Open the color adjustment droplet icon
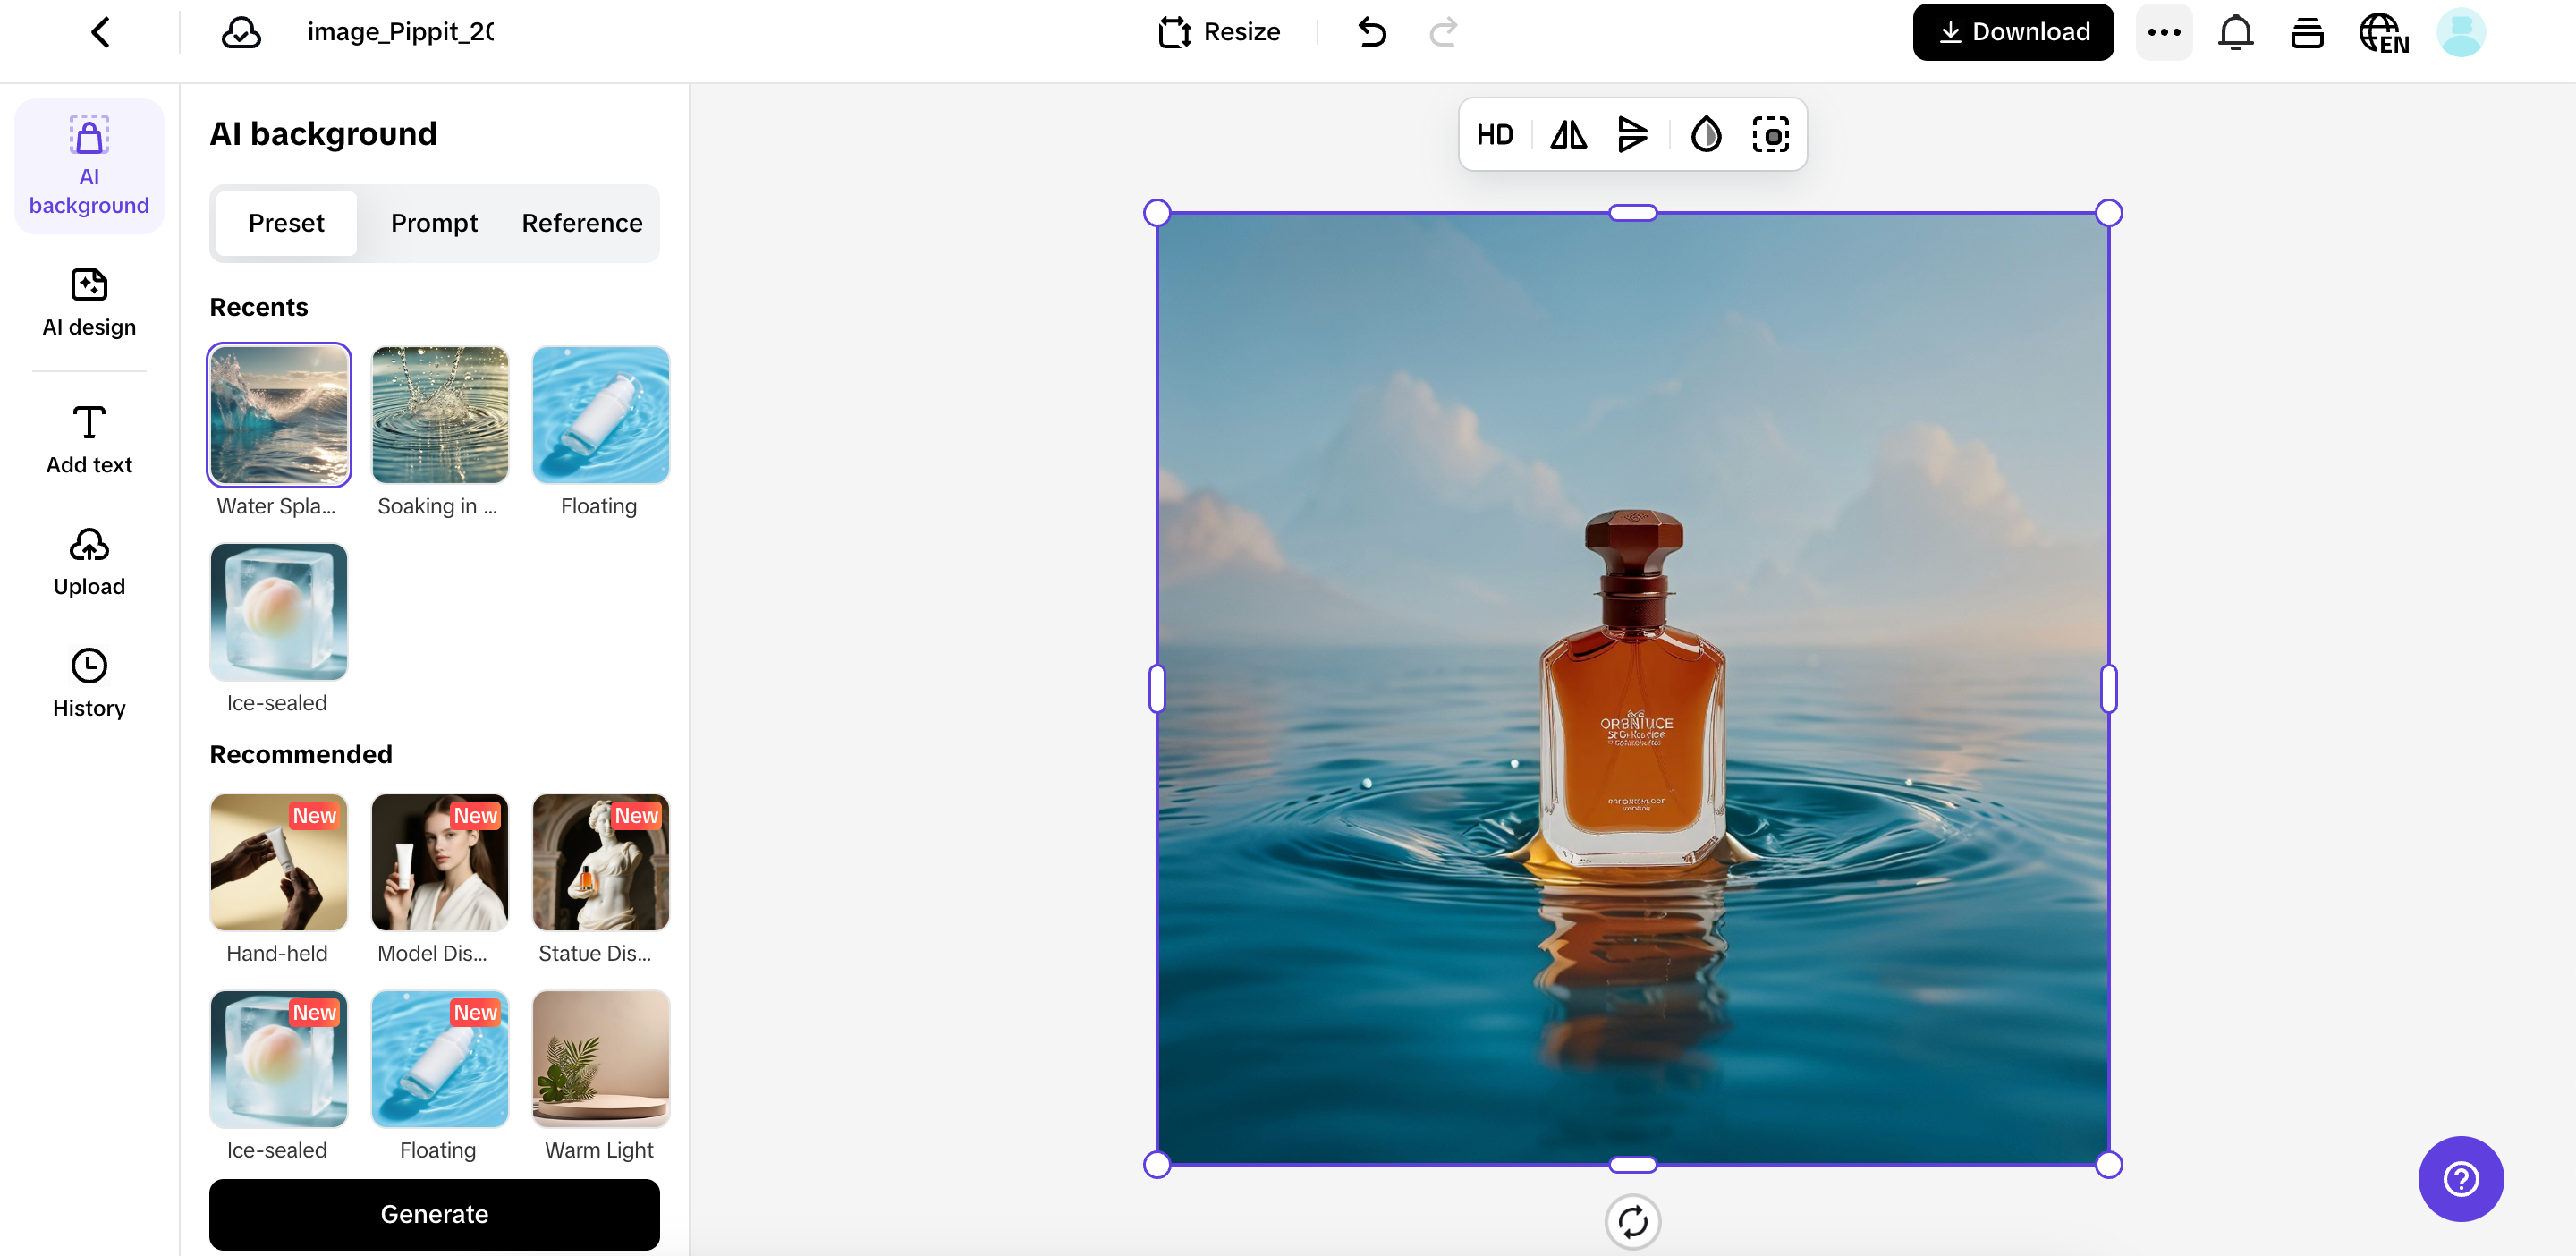The height and width of the screenshot is (1256, 2576). (x=1705, y=134)
